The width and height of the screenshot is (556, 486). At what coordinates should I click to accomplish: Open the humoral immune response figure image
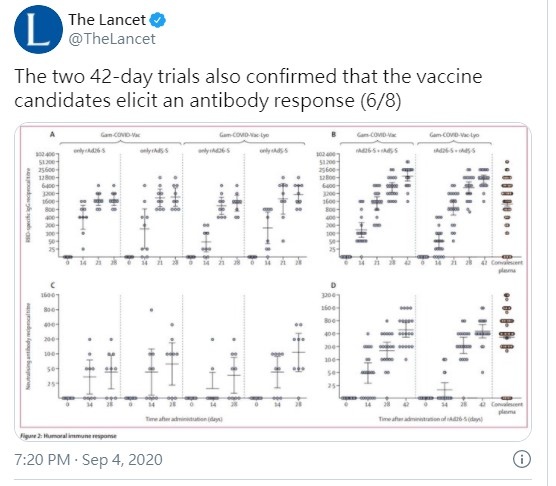[x=273, y=282]
